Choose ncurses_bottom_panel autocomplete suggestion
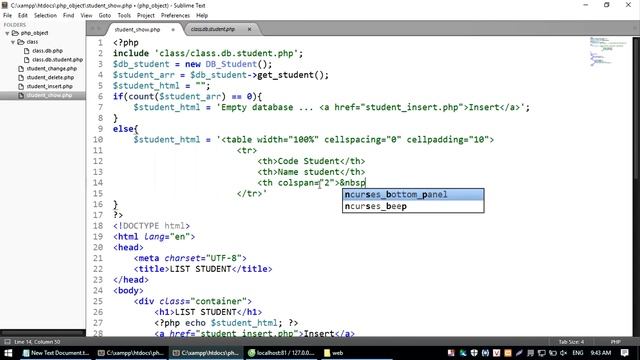This screenshot has width=640, height=360. (x=413, y=195)
